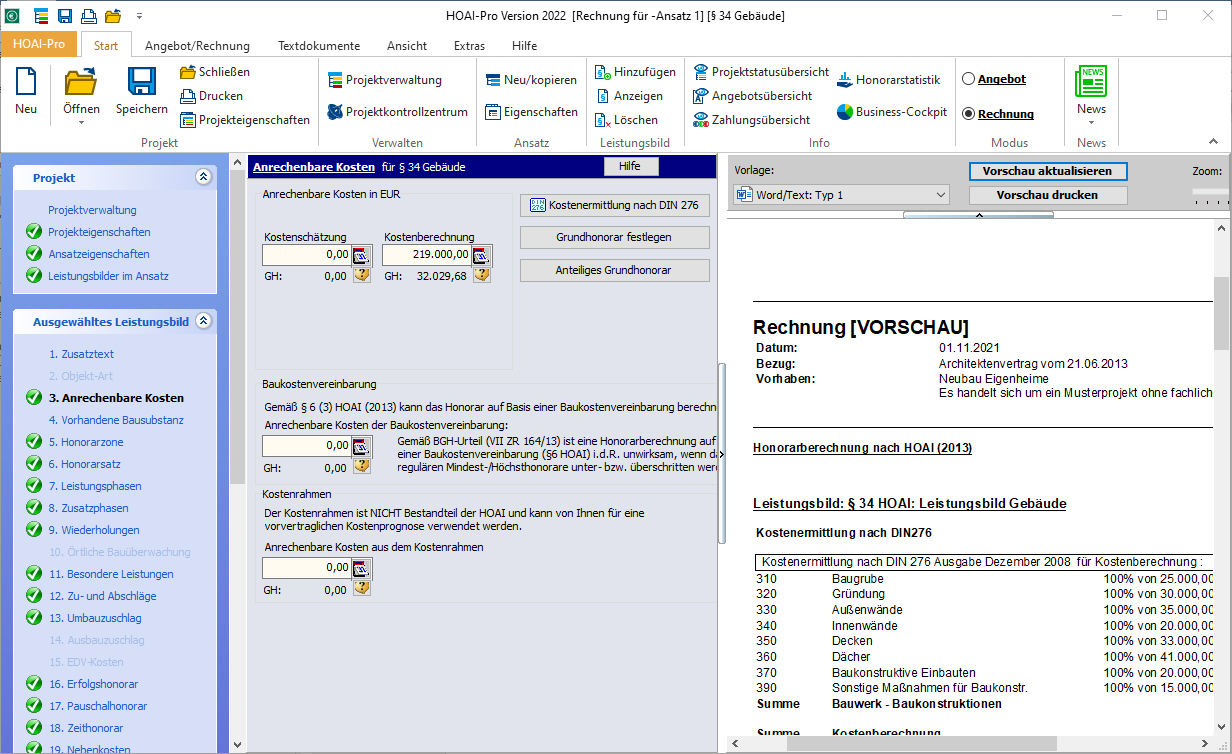Image resolution: width=1232 pixels, height=754 pixels.
Task: Launch the Projektkontrollzentrum
Action: tap(397, 112)
